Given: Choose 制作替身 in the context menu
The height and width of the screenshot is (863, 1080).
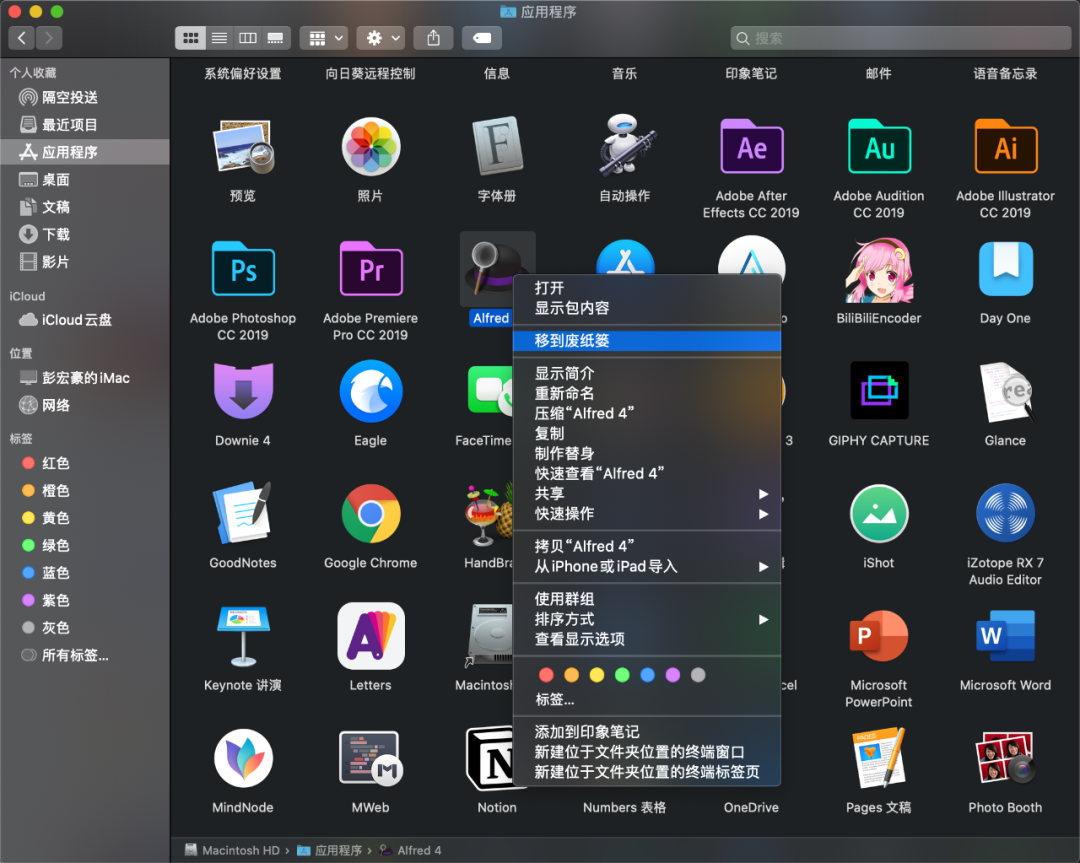Looking at the screenshot, I should pyautogui.click(x=647, y=453).
